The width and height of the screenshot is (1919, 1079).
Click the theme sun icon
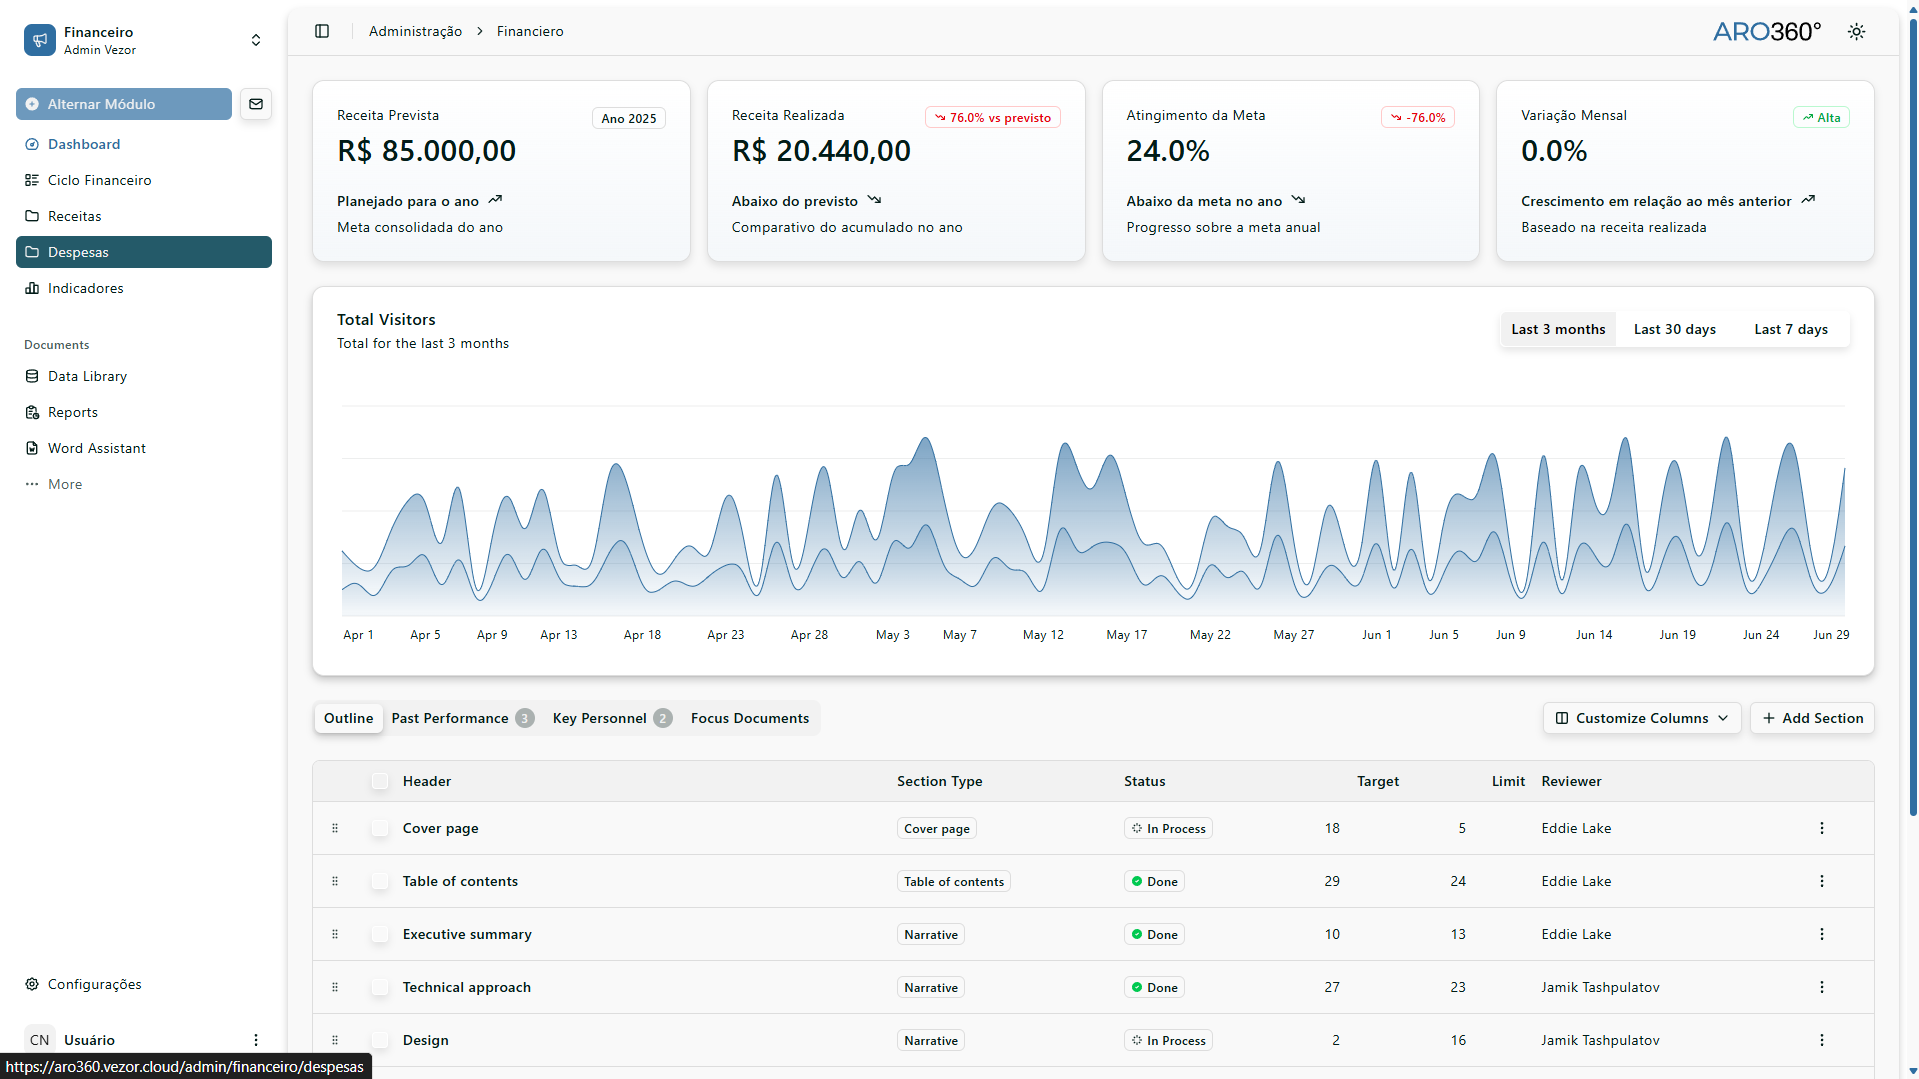[x=1856, y=32]
